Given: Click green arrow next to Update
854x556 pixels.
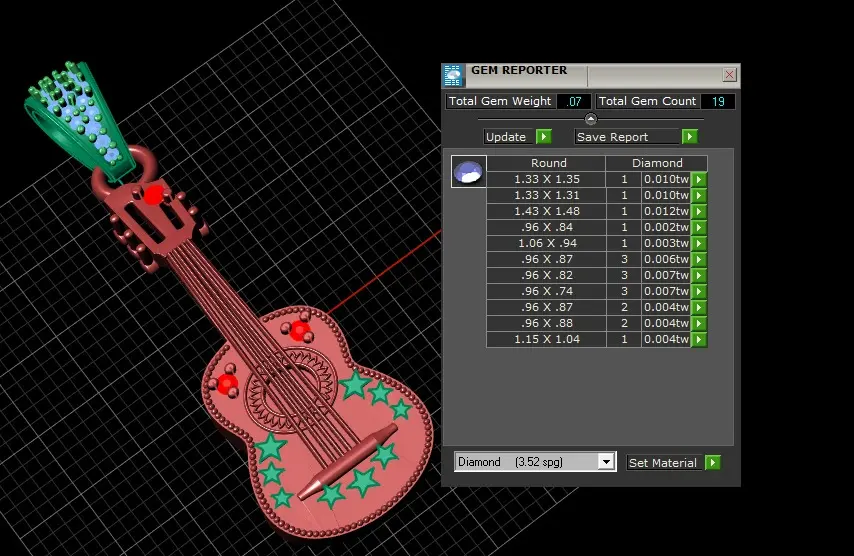Looking at the screenshot, I should click(544, 137).
